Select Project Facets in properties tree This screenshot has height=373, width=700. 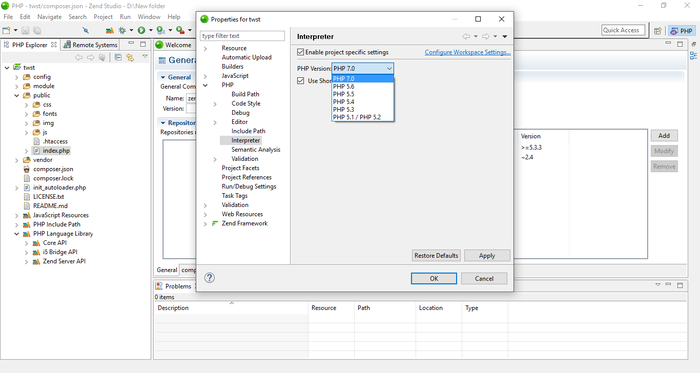click(240, 168)
